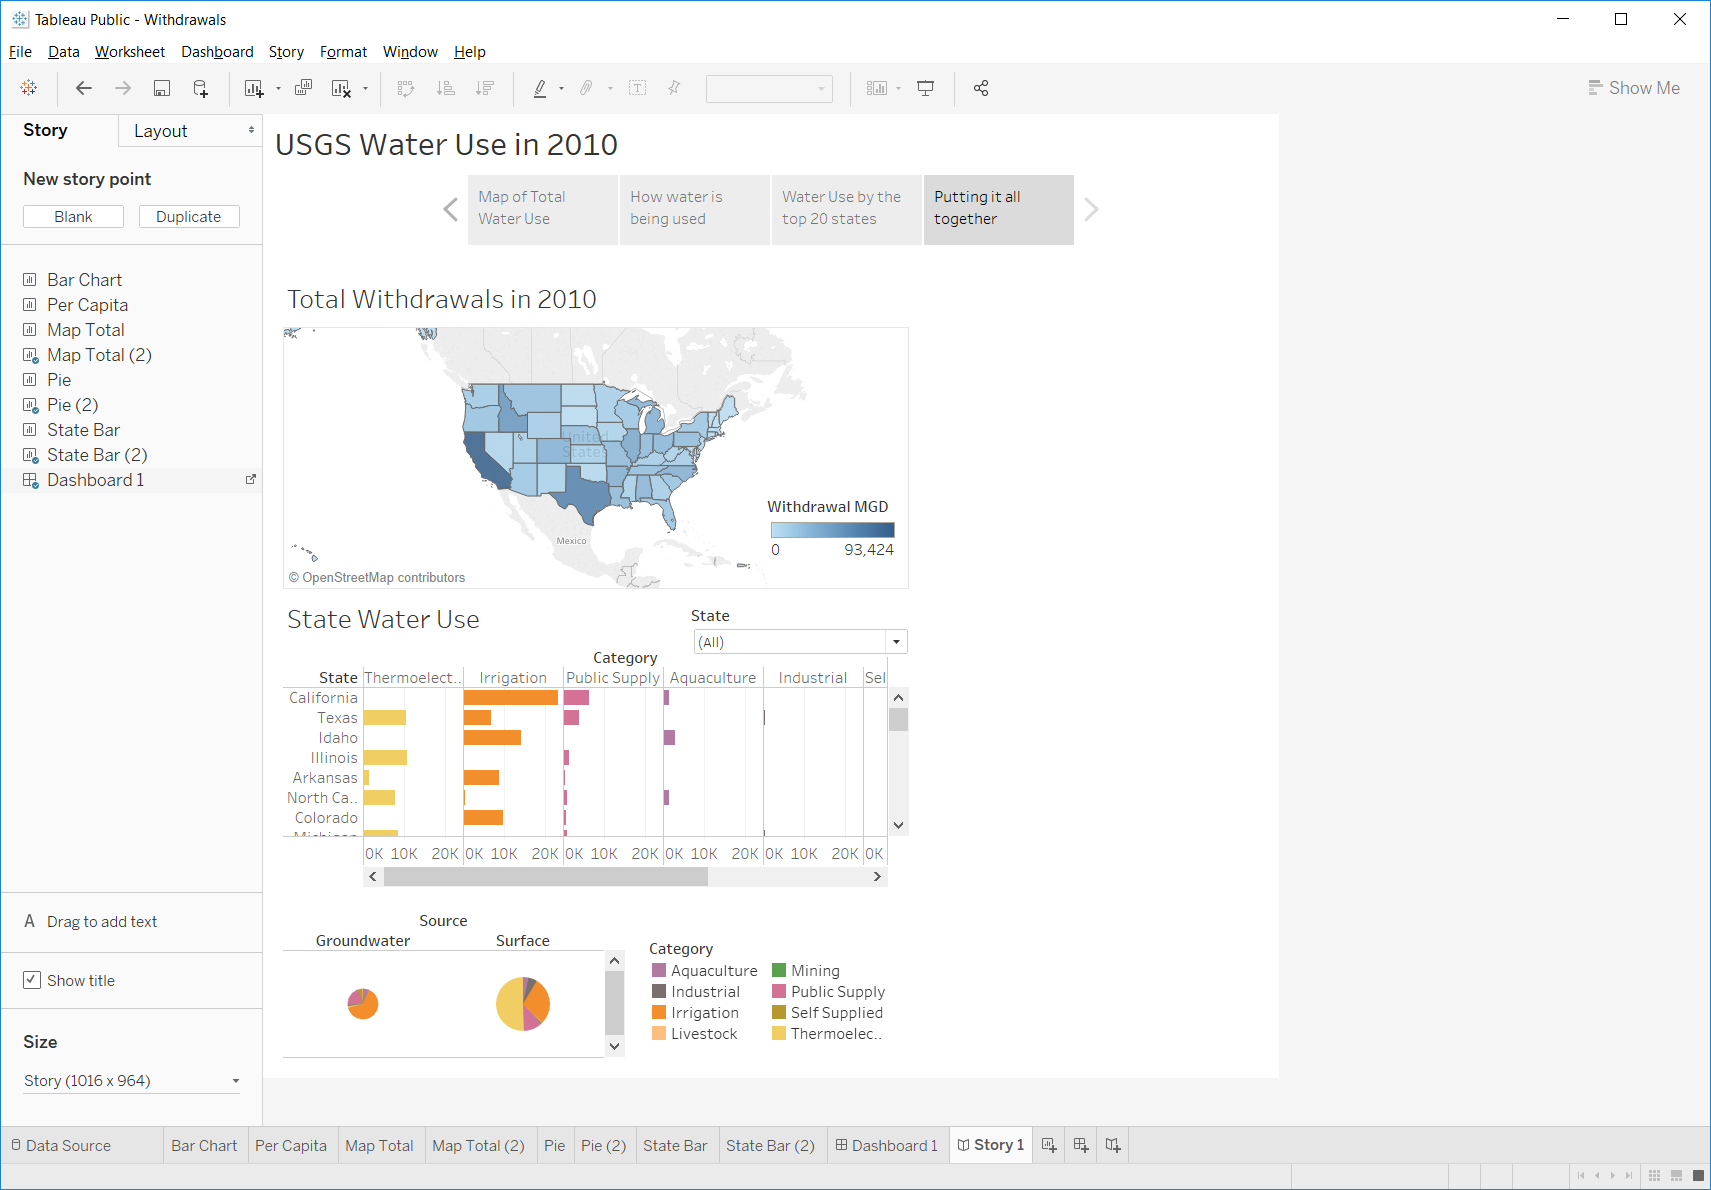Click the new story tab icon
1711x1190 pixels.
[1113, 1145]
